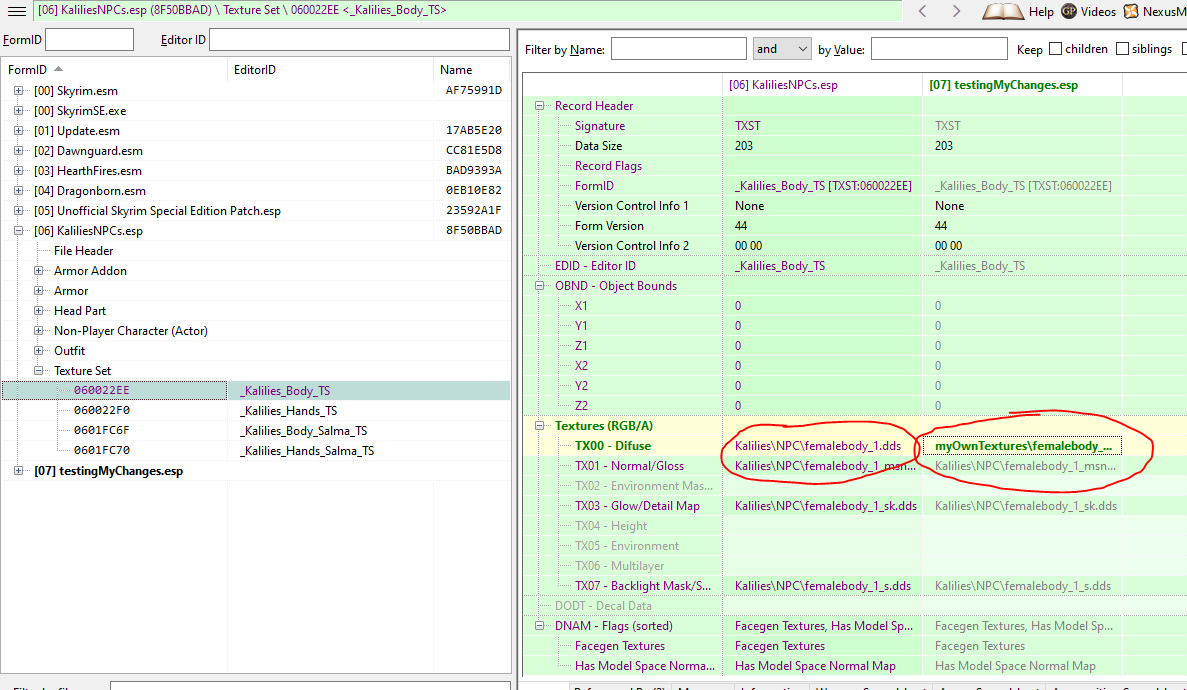Expand the [07] testingMyChanges.esp node
The height and width of the screenshot is (690, 1187).
pos(18,470)
